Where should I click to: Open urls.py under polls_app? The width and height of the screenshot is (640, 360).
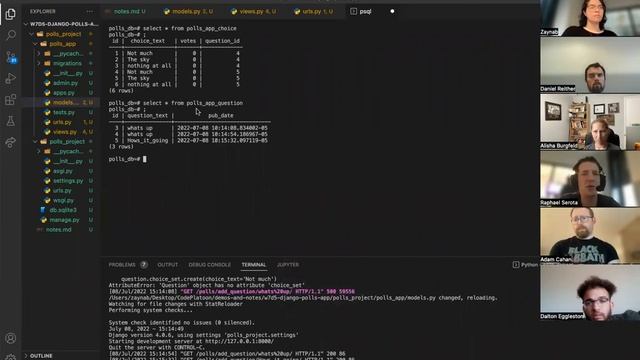click(62, 122)
